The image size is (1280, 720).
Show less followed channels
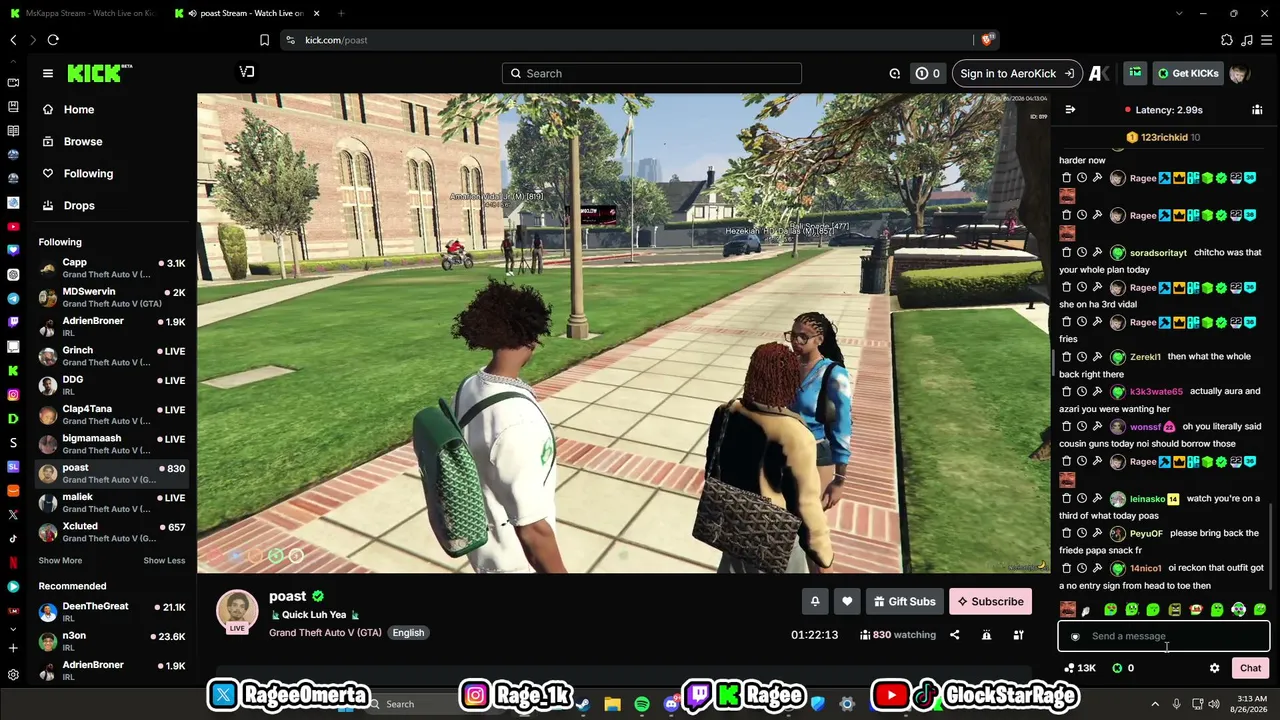(x=164, y=561)
